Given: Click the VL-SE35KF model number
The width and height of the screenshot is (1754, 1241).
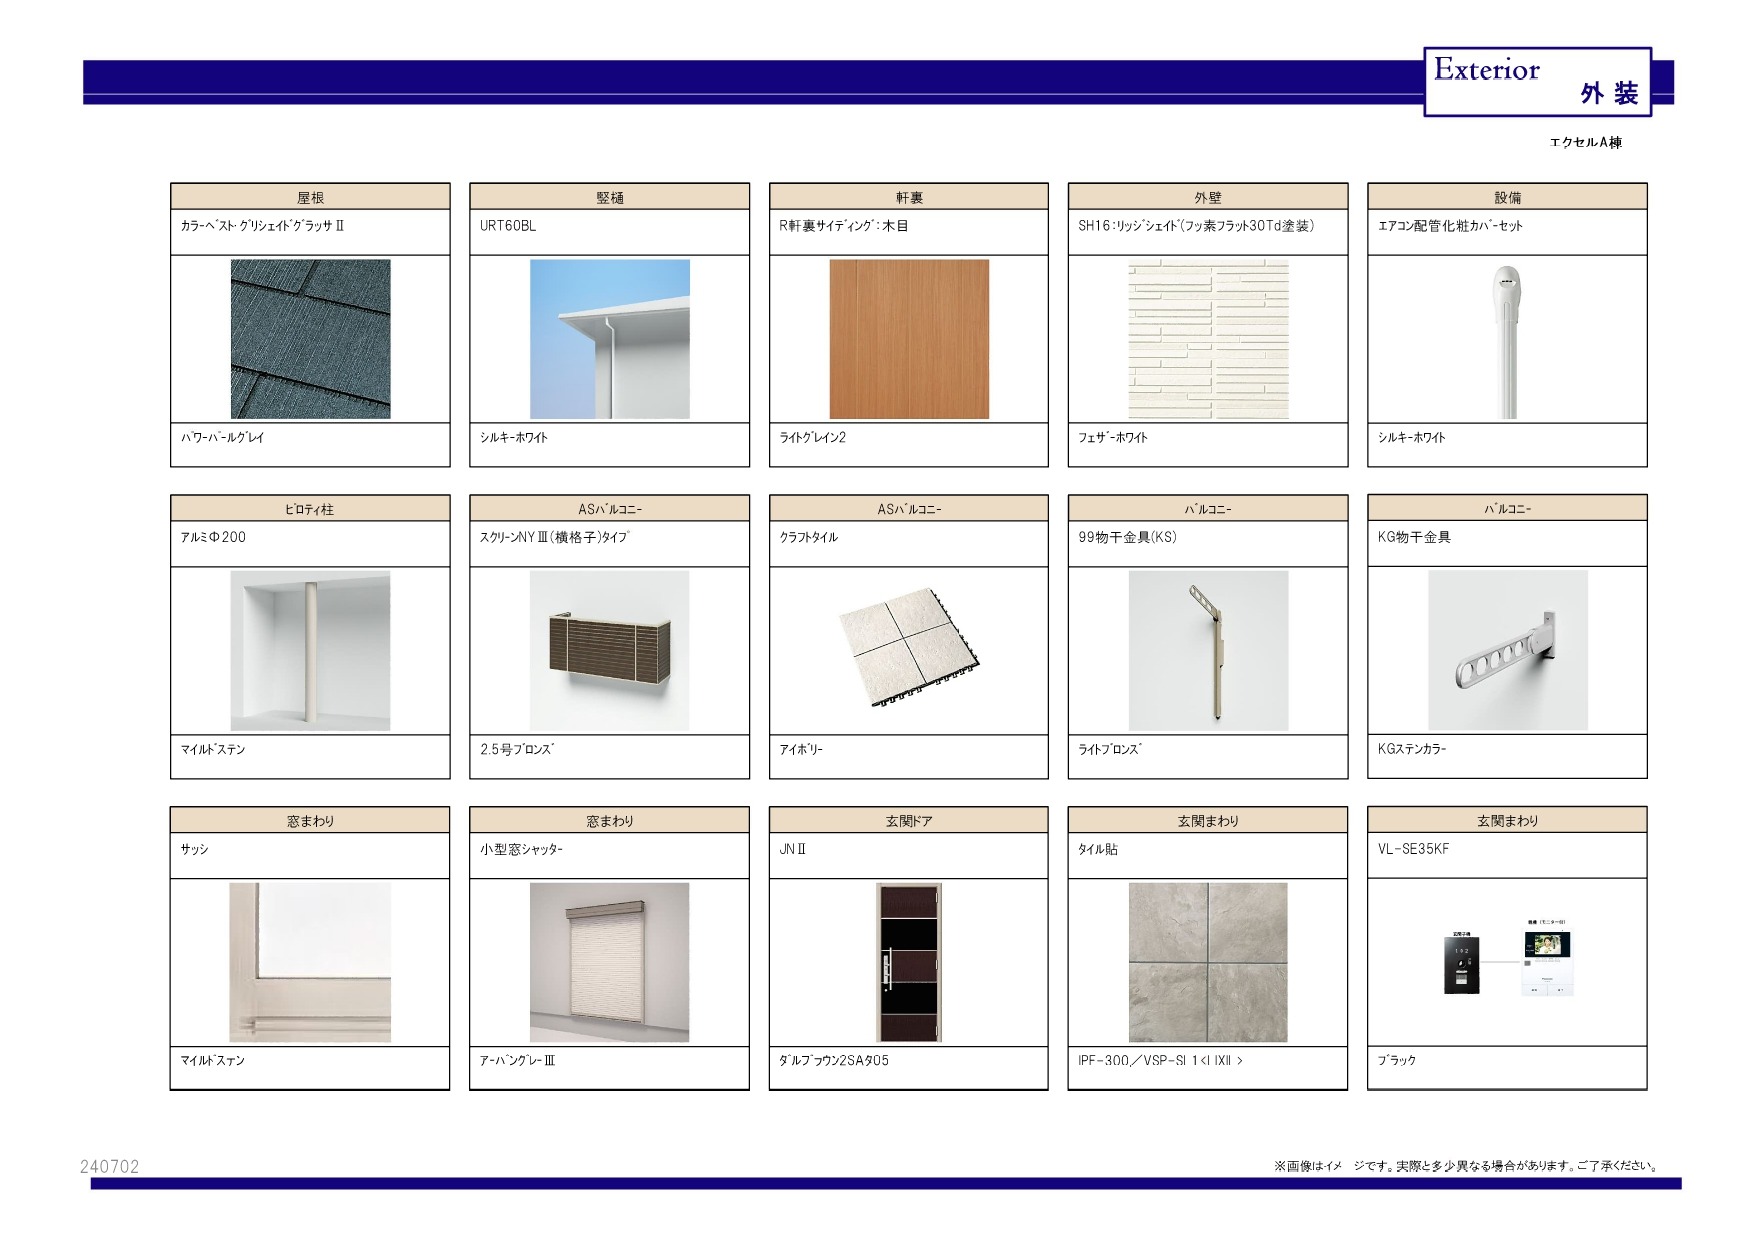Looking at the screenshot, I should click(1413, 849).
